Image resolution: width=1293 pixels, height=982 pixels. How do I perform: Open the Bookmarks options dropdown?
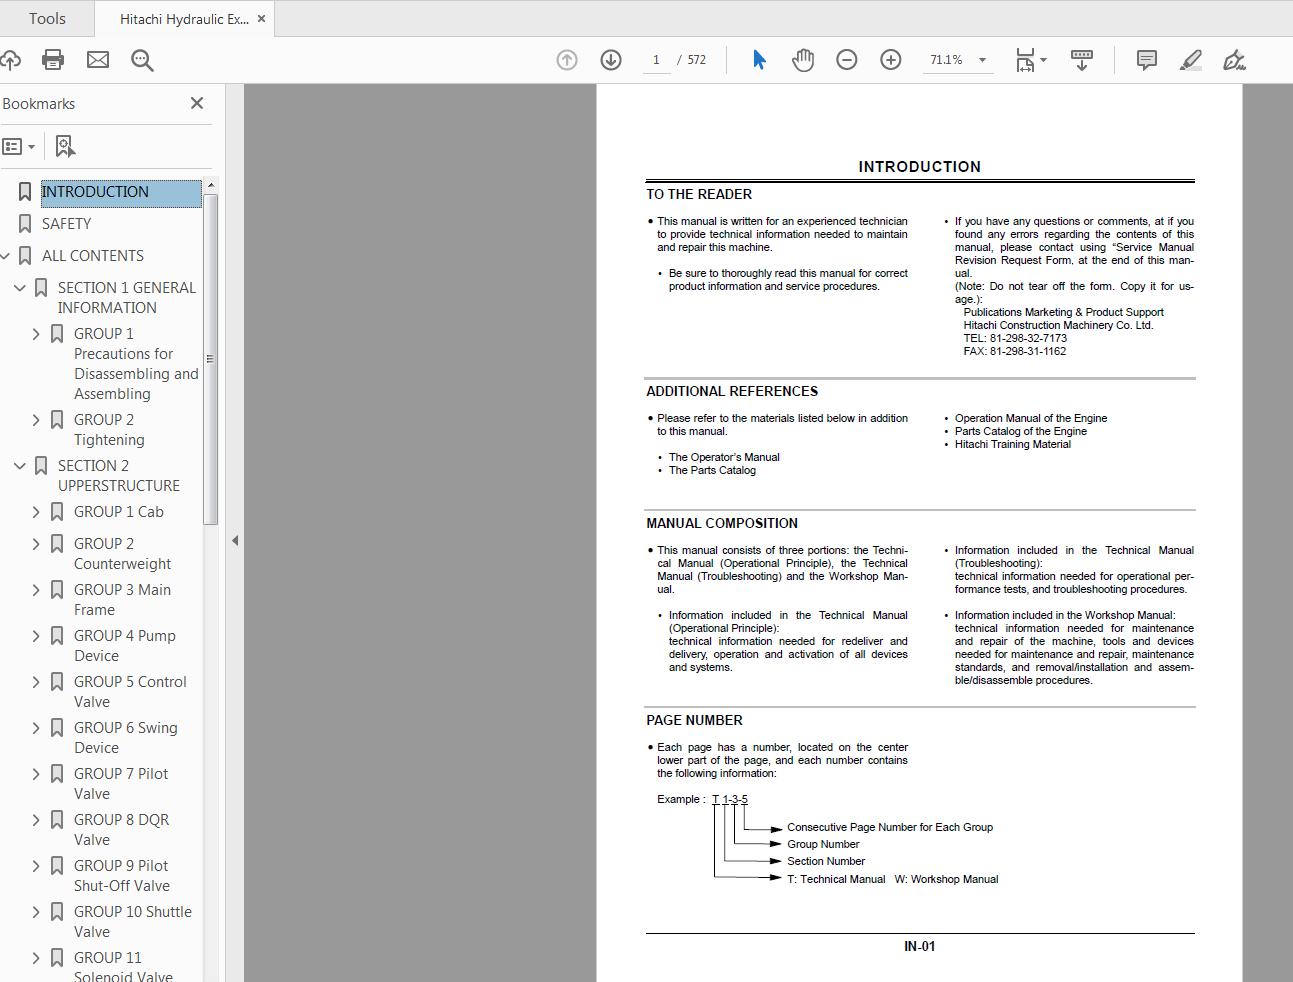coord(19,146)
